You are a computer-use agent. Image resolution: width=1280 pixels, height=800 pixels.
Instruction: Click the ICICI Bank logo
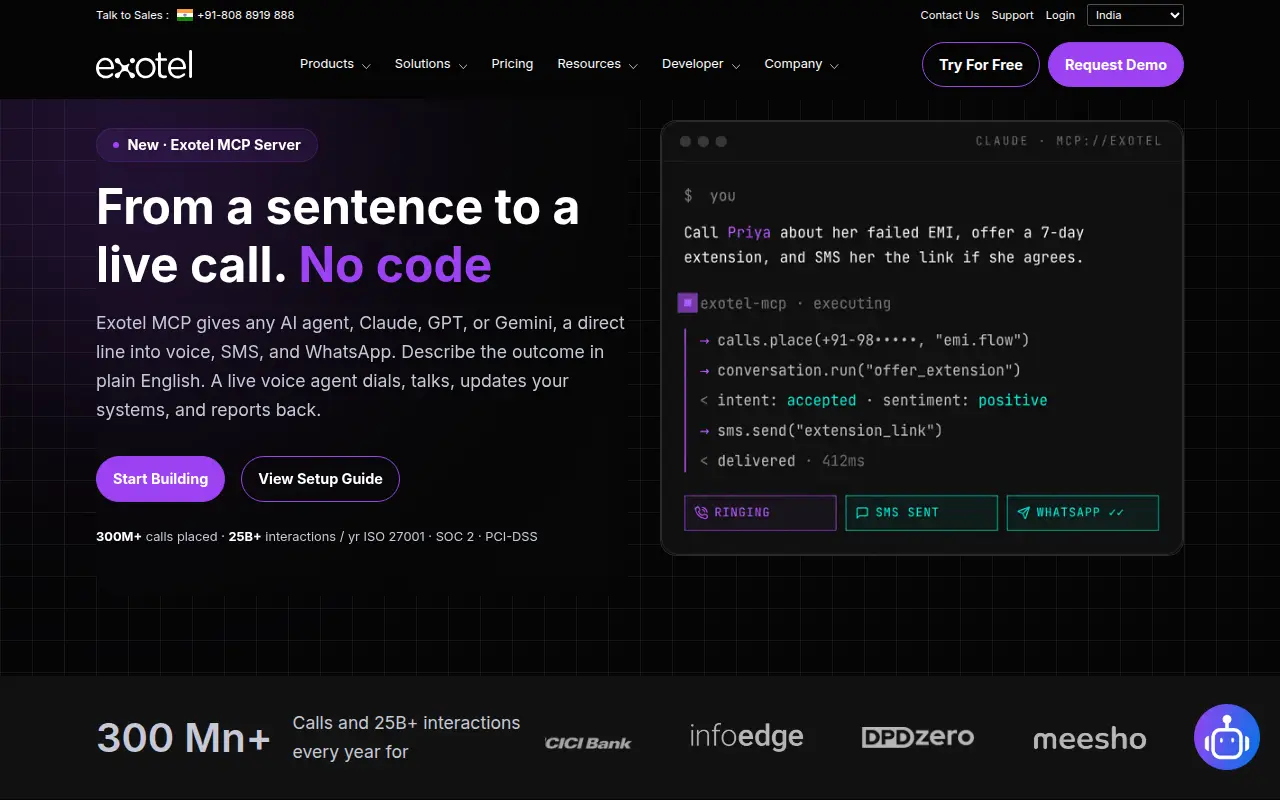click(x=588, y=743)
